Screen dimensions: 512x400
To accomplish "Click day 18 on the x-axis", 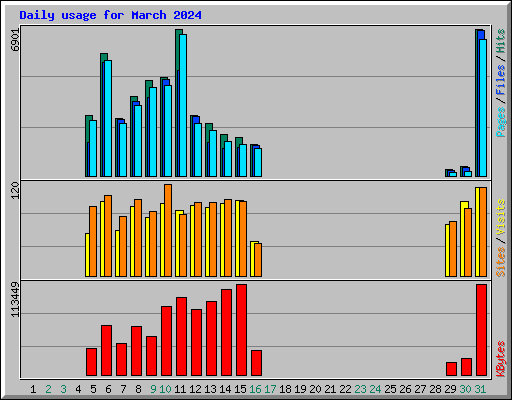I will tap(285, 389).
